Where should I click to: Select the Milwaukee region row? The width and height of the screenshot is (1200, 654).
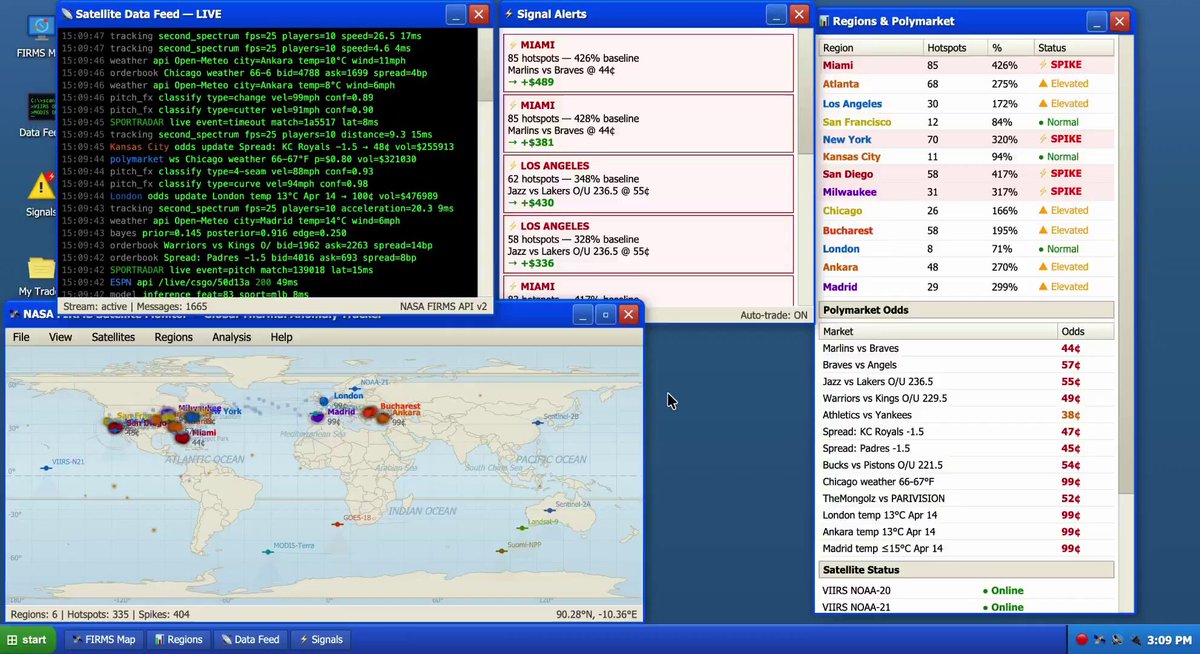[966, 192]
